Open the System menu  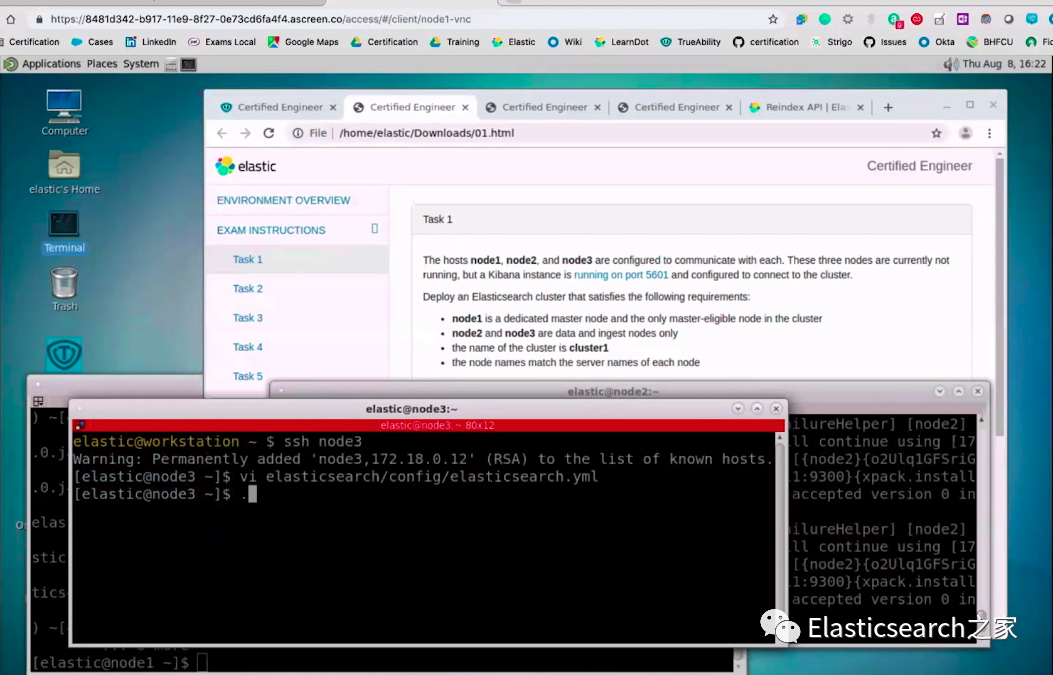click(141, 64)
